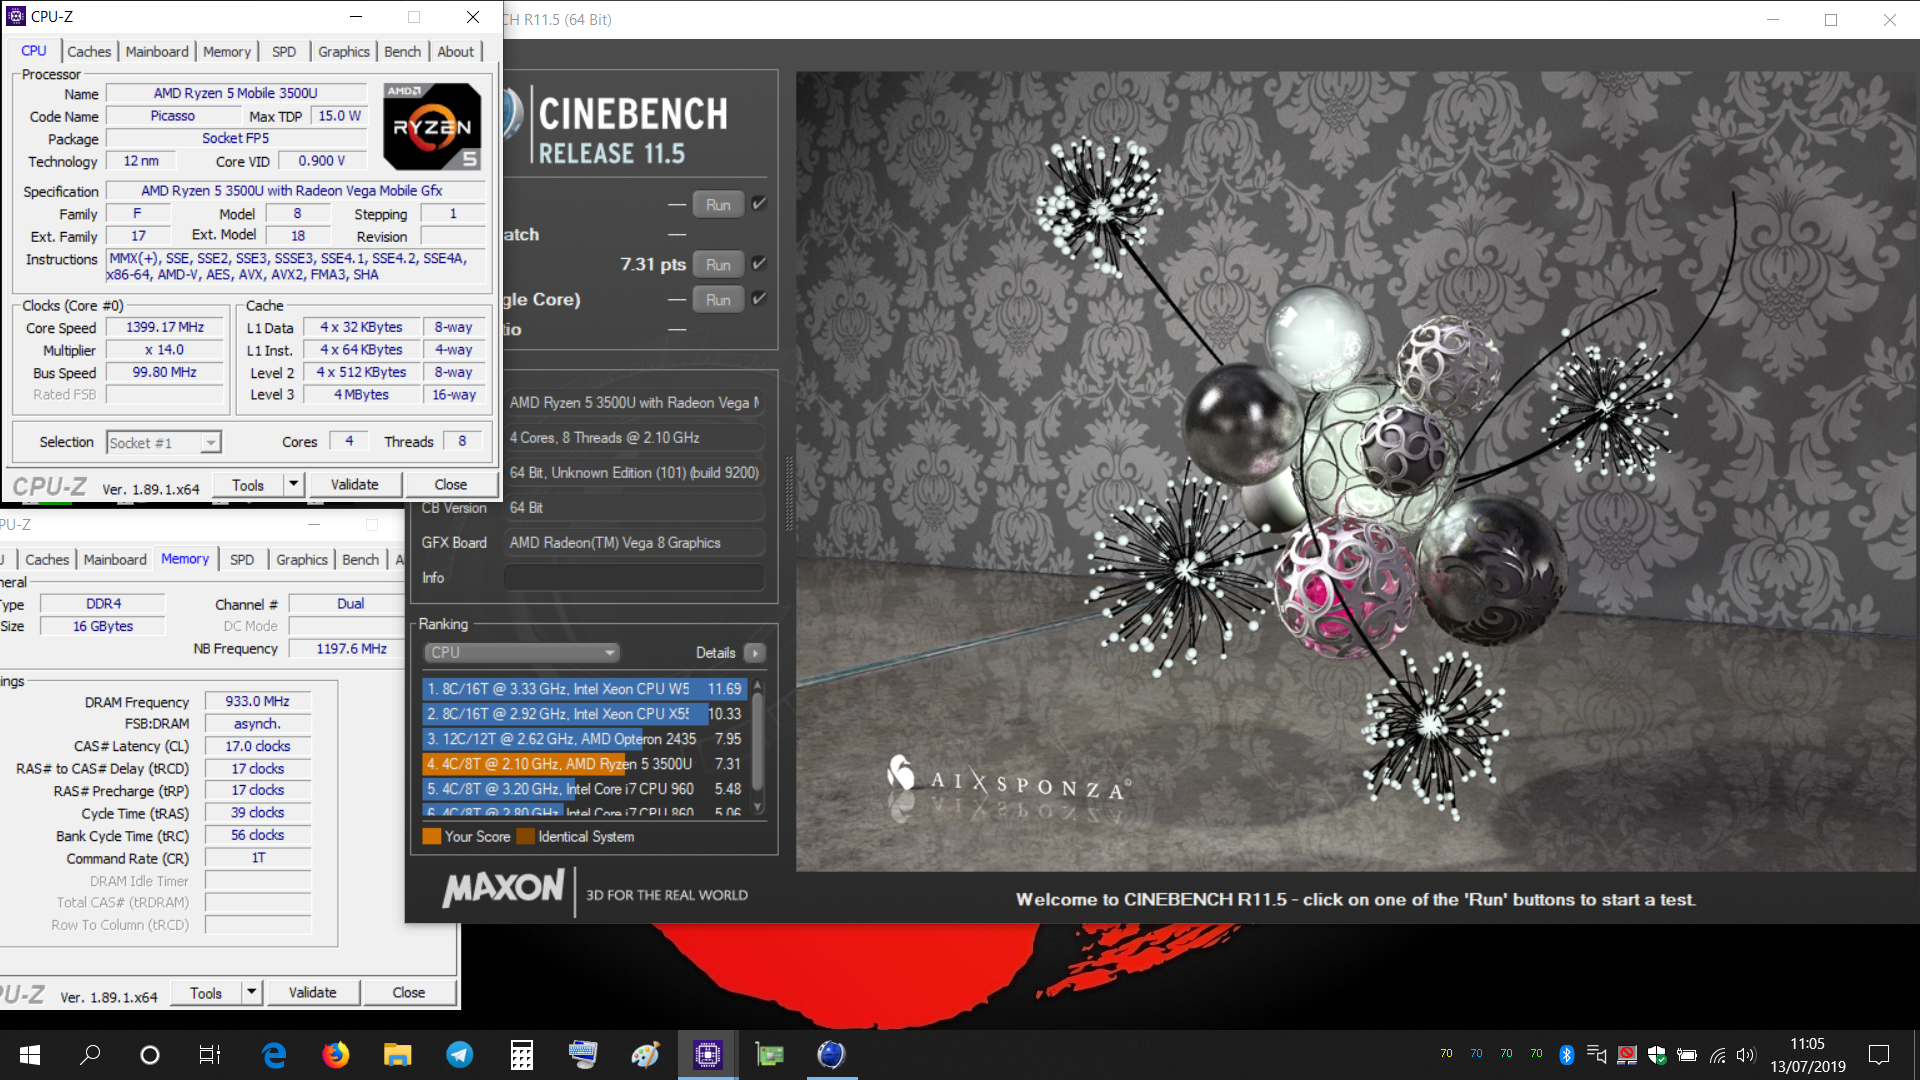1920x1080 pixels.
Task: Select Graphics tab in top CPU-Z window
Action: point(344,52)
